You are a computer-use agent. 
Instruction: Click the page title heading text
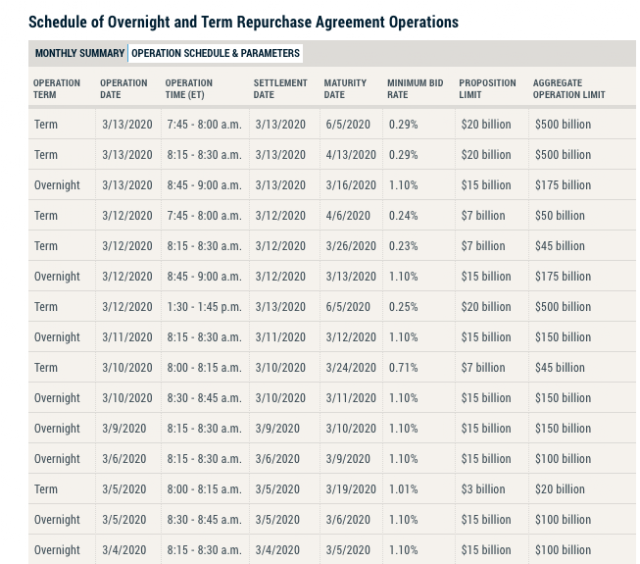(x=243, y=22)
